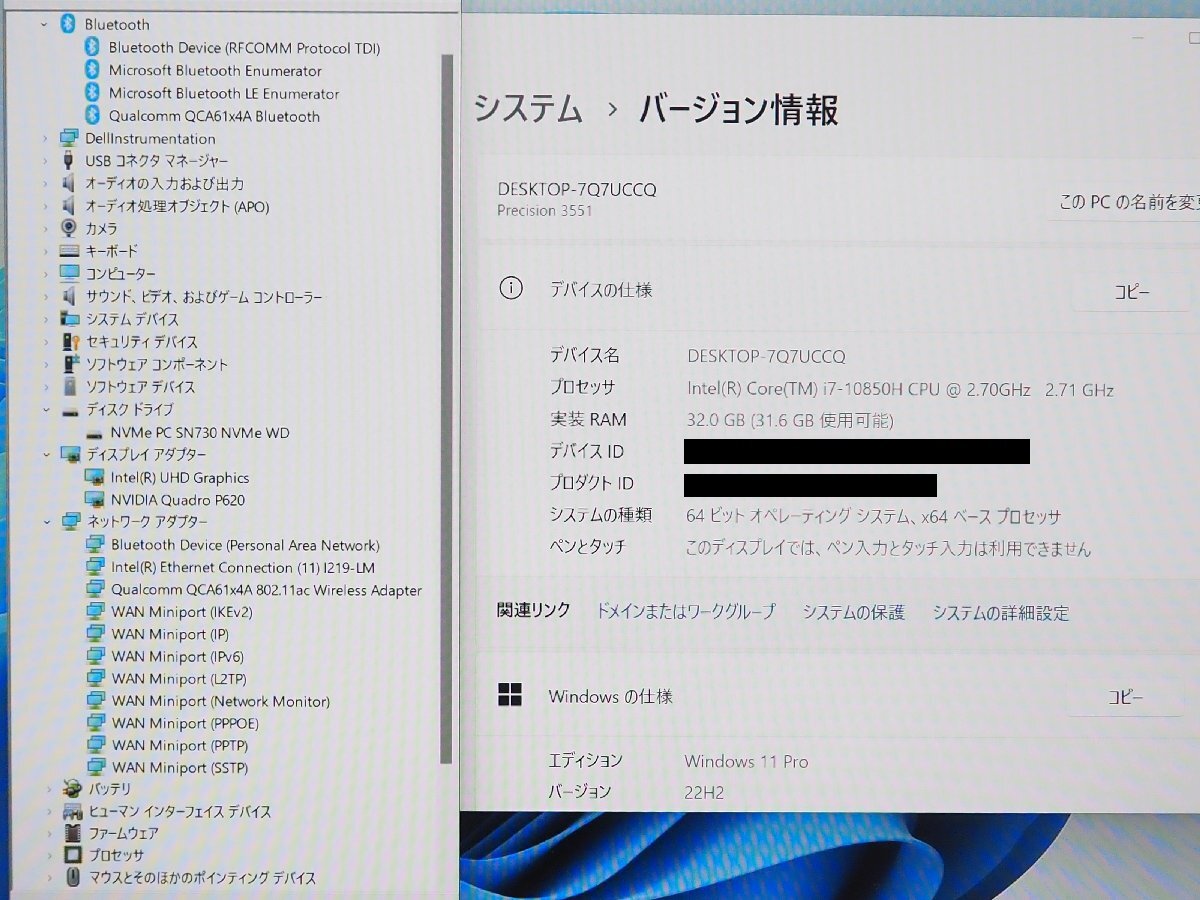Click the Qualcomm 802.11ac Wireless Adapter icon
Viewport: 1200px width, 900px height.
click(x=95, y=590)
